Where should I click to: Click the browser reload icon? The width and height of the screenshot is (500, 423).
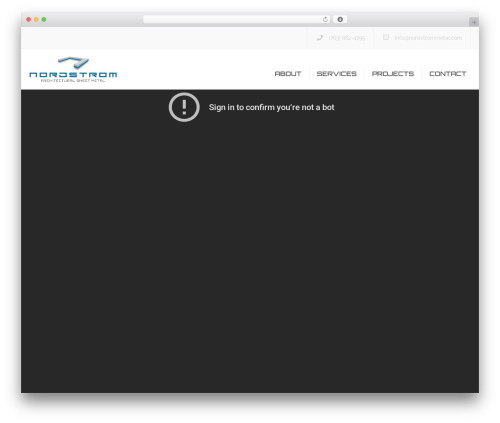(325, 19)
